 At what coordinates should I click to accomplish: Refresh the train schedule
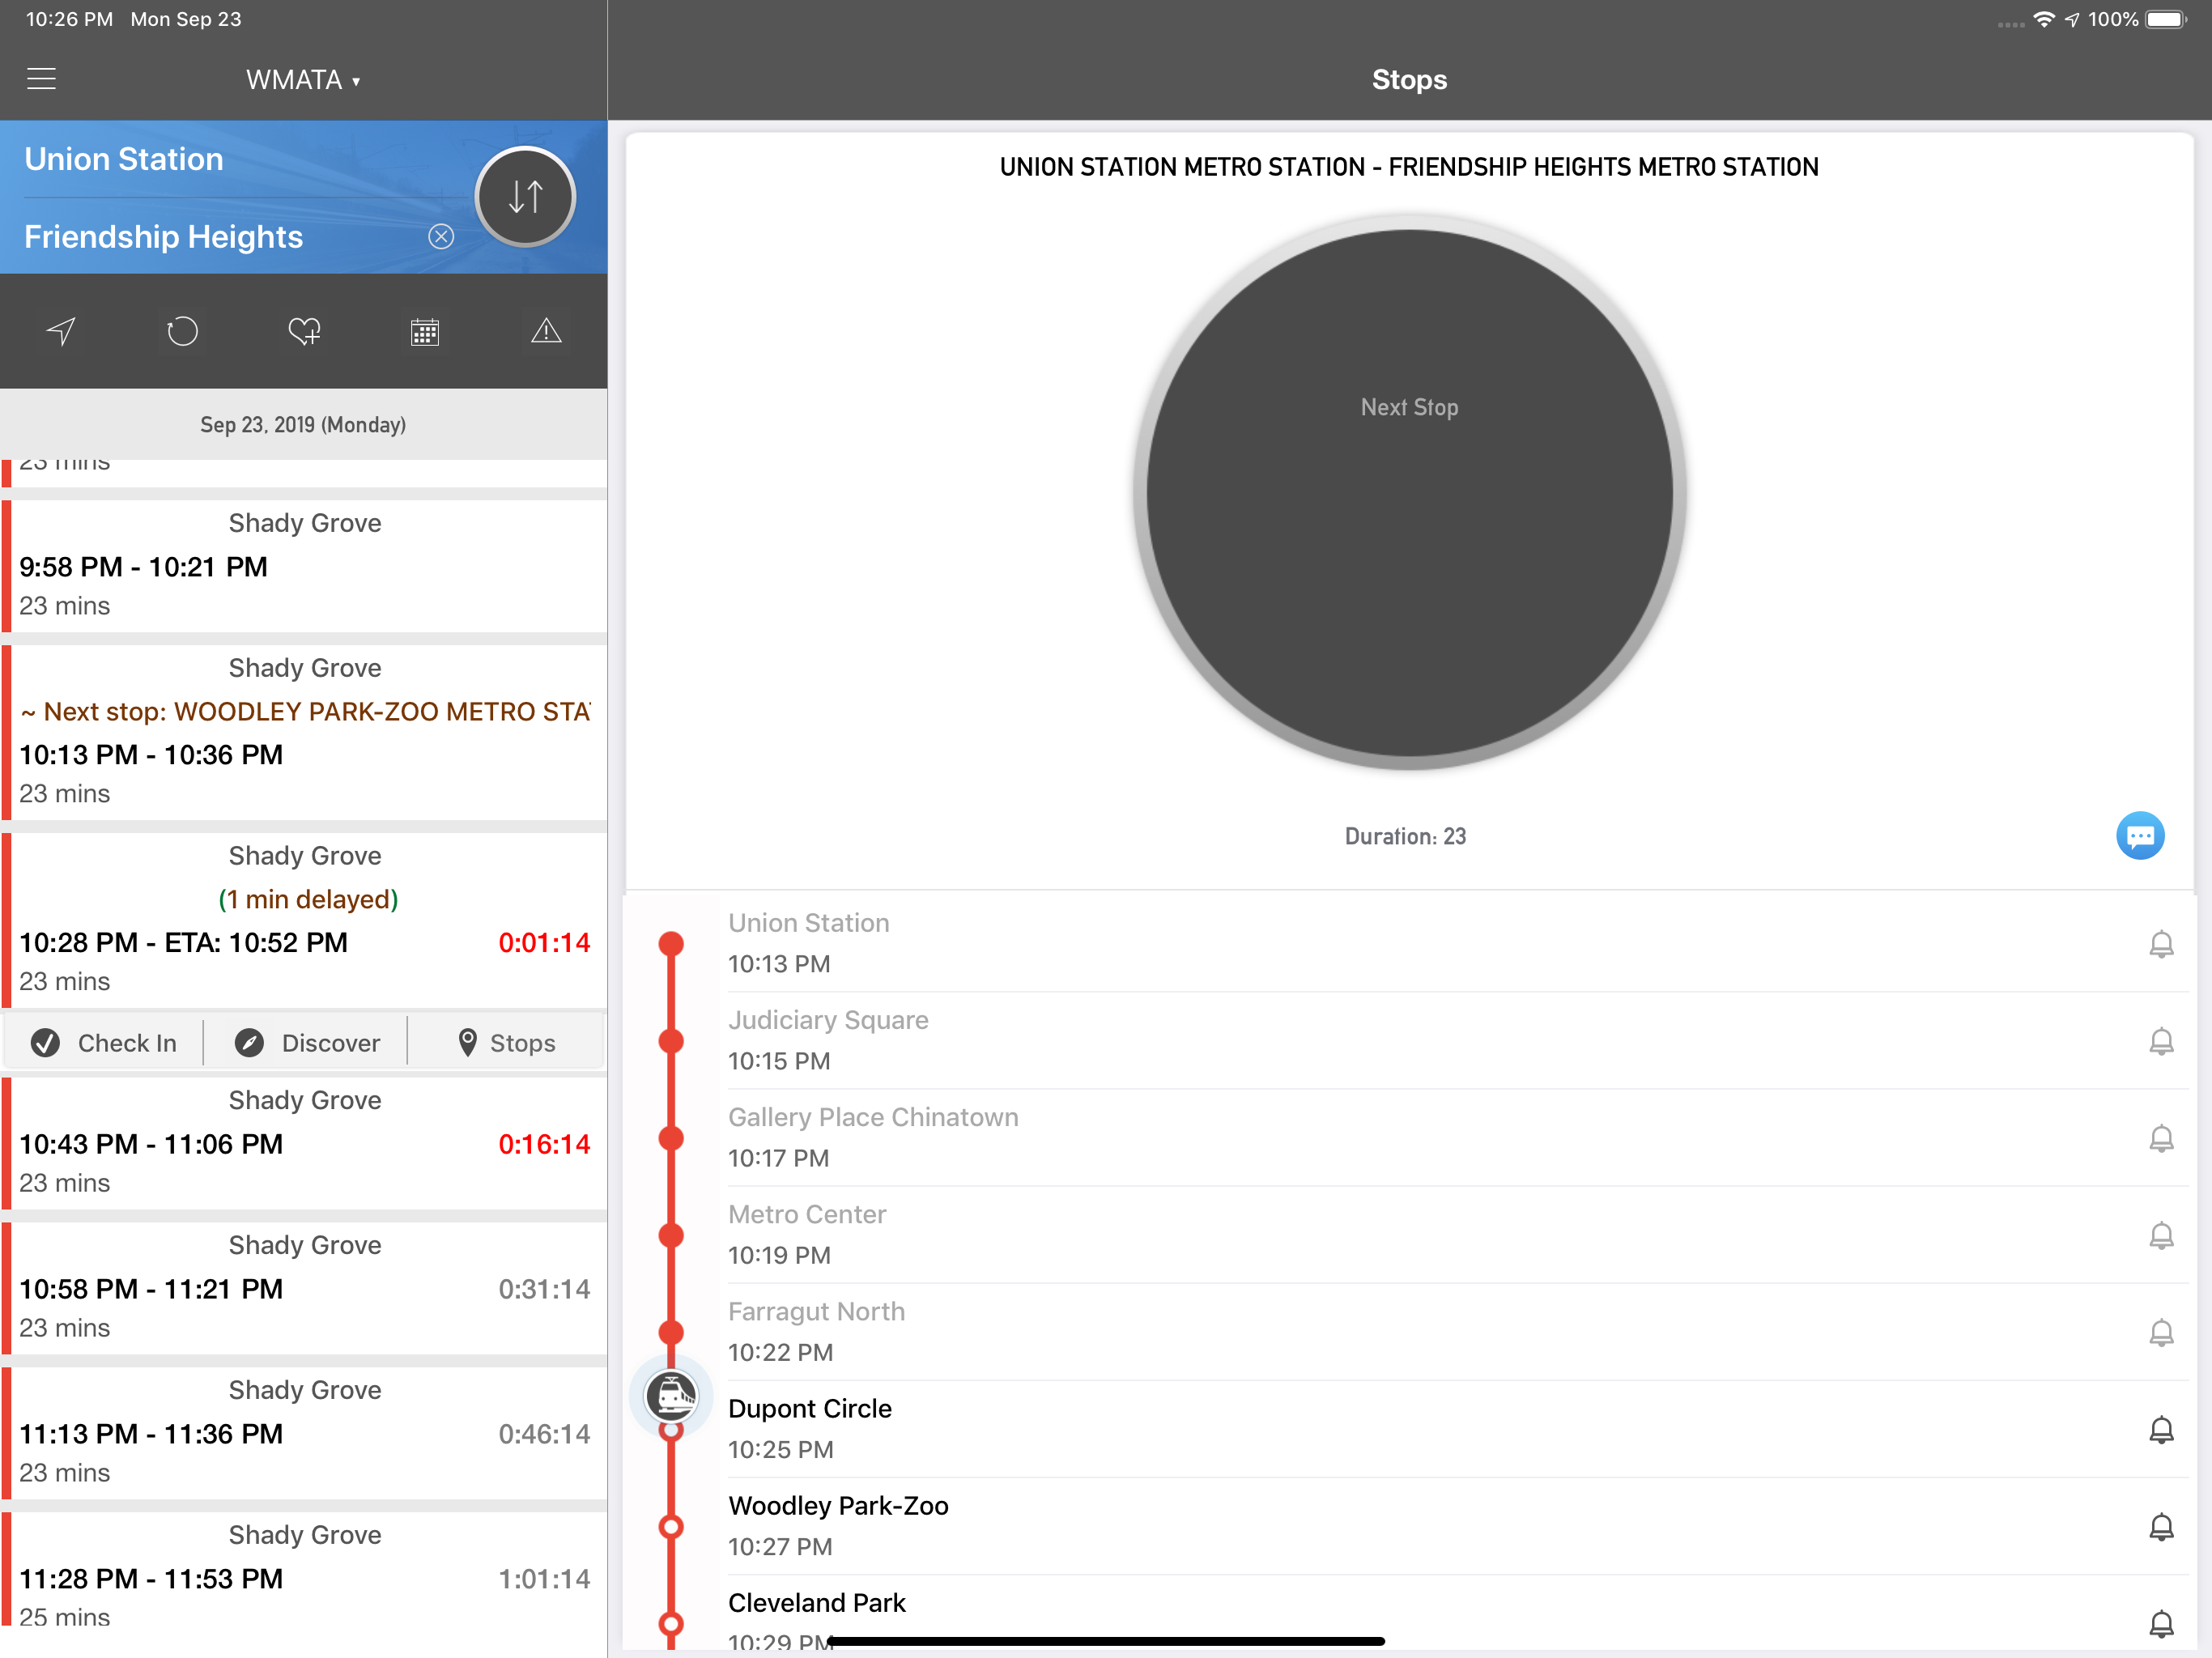182,331
